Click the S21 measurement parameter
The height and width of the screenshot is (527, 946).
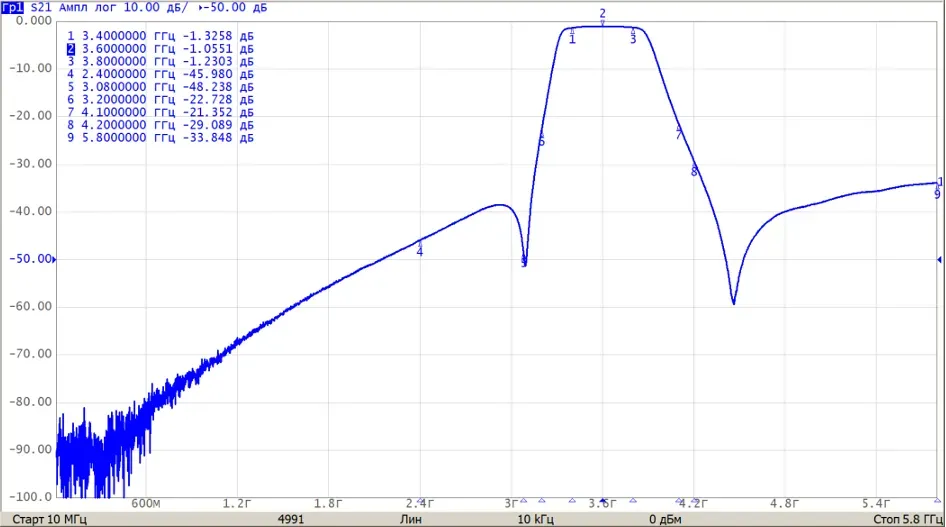click(41, 7)
